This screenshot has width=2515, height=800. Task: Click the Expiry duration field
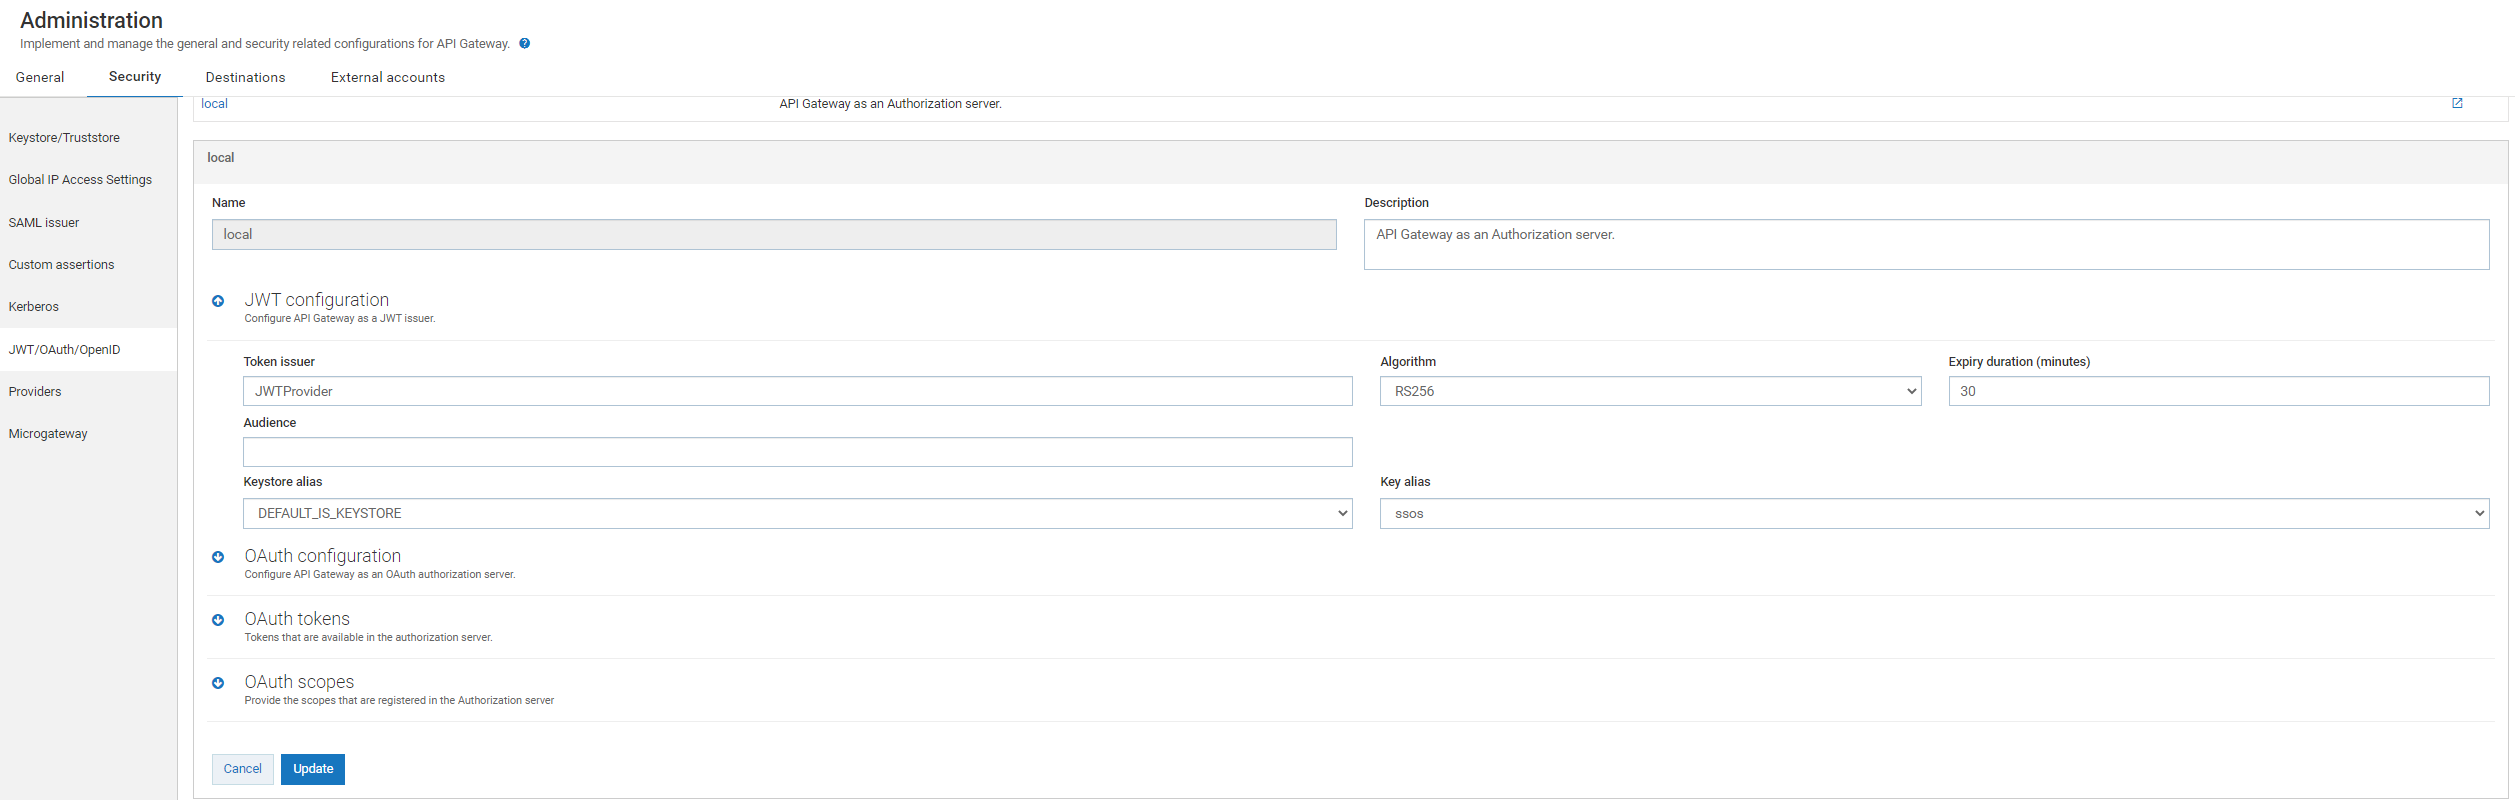click(x=2218, y=391)
